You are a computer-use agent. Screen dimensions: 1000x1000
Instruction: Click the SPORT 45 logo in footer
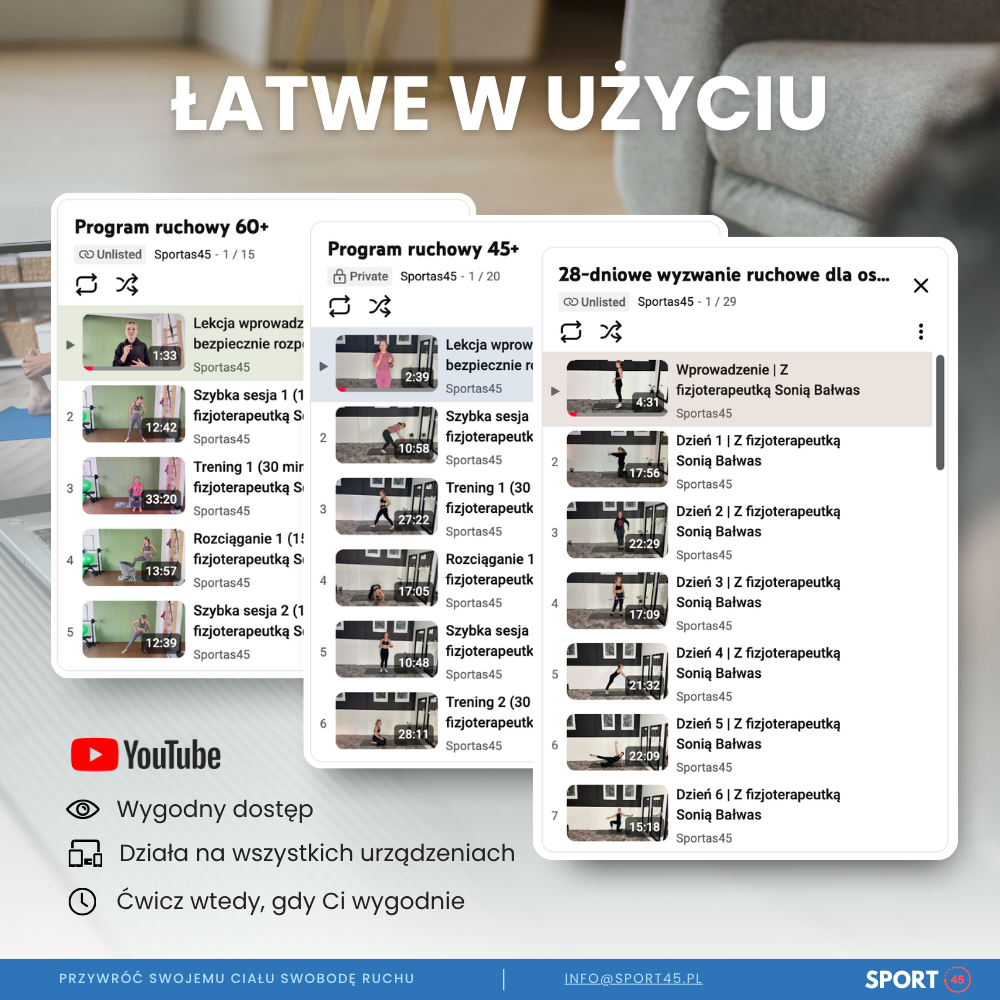click(x=918, y=979)
